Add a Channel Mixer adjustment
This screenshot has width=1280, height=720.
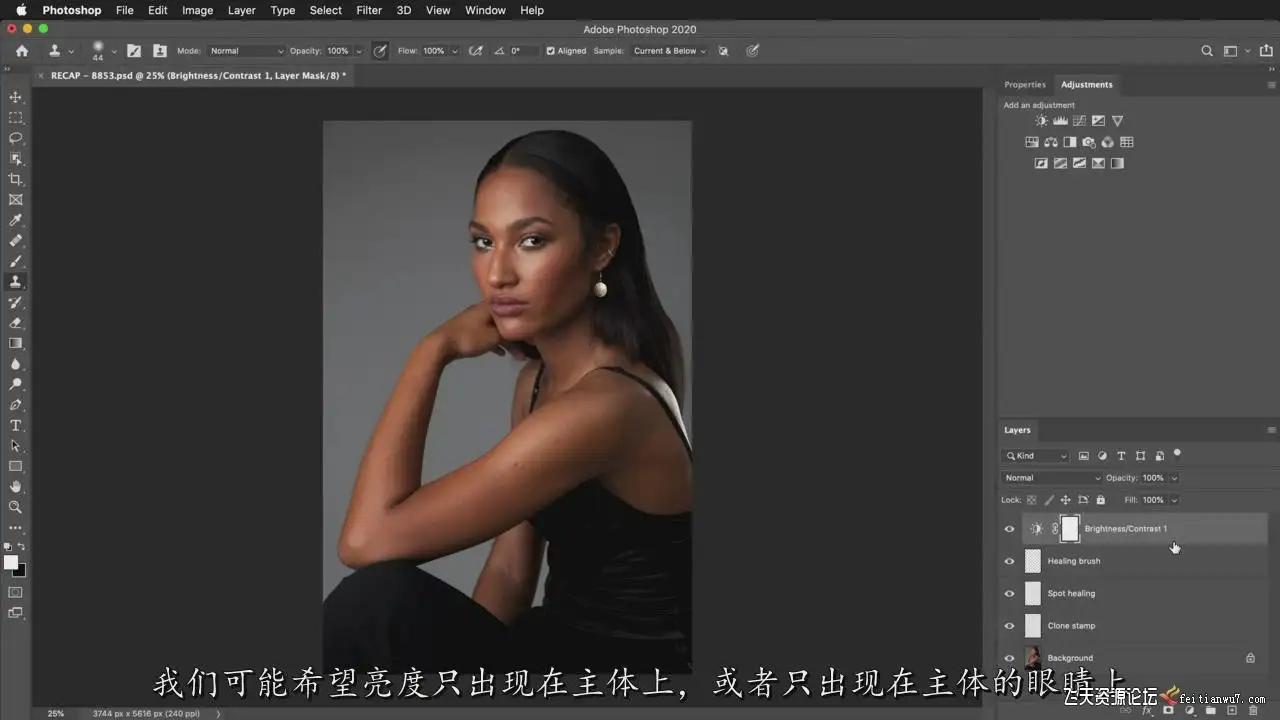click(1108, 142)
